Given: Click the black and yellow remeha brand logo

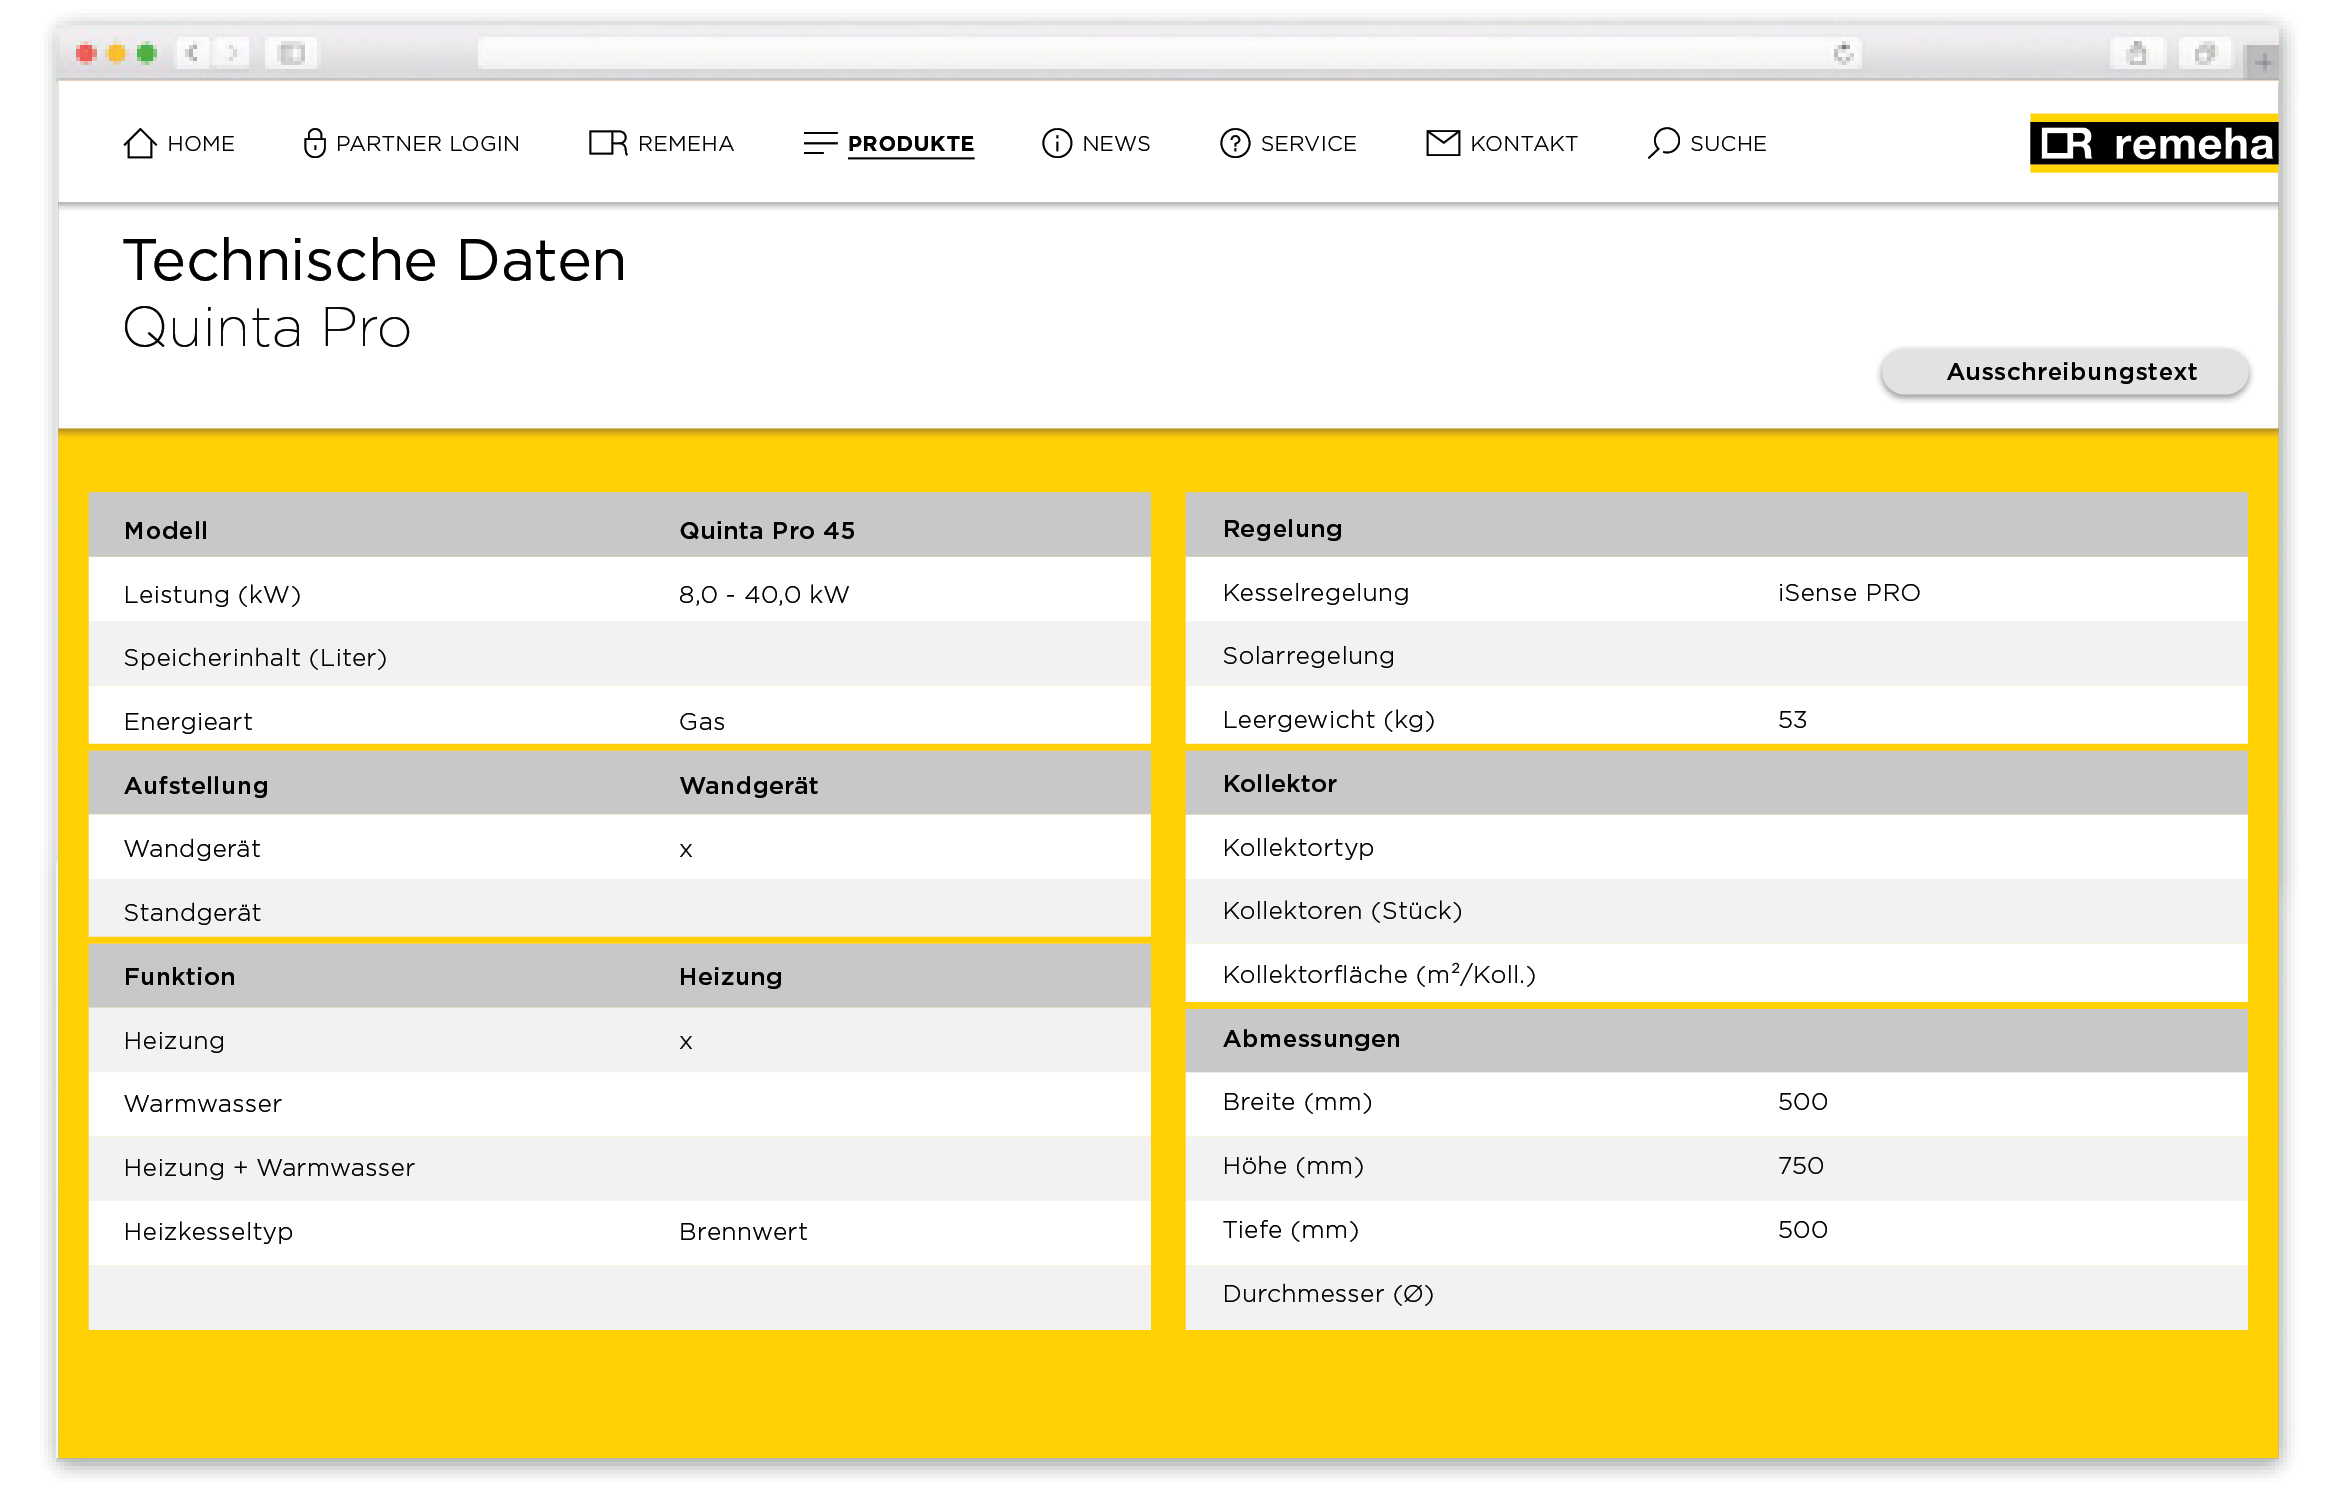Looking at the screenshot, I should tap(2153, 143).
